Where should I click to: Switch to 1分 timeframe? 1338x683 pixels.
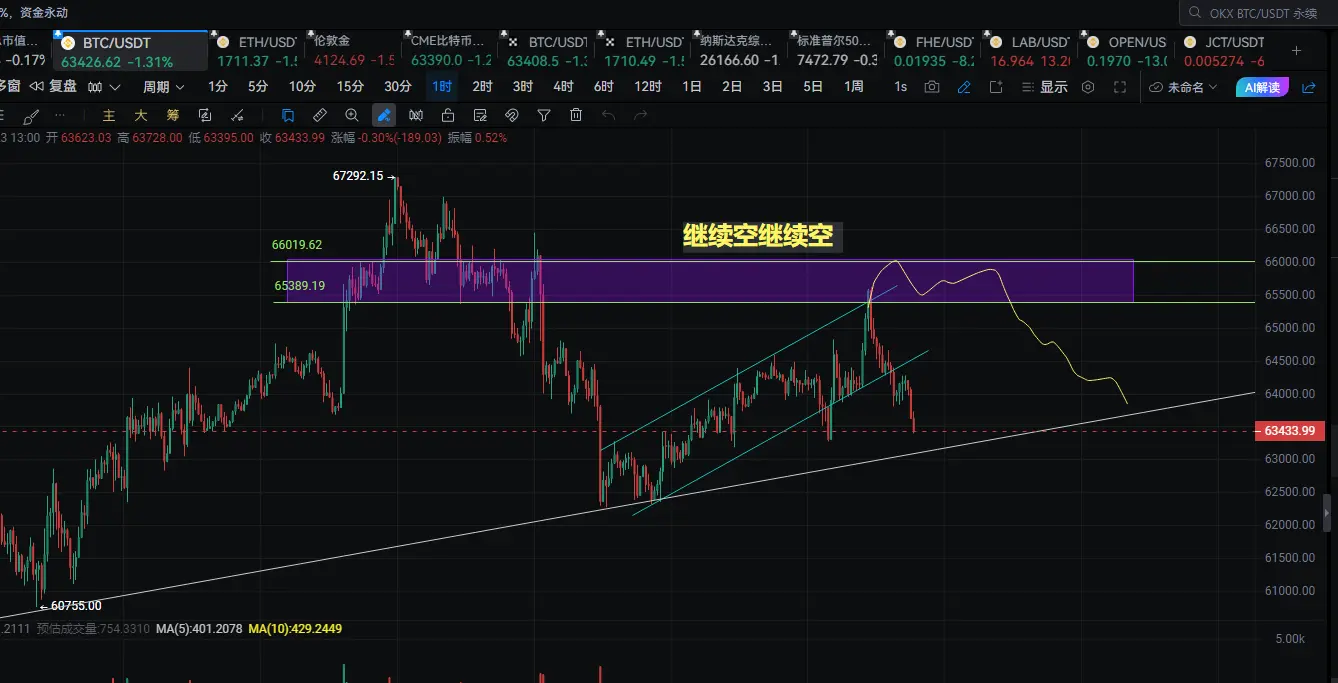218,87
